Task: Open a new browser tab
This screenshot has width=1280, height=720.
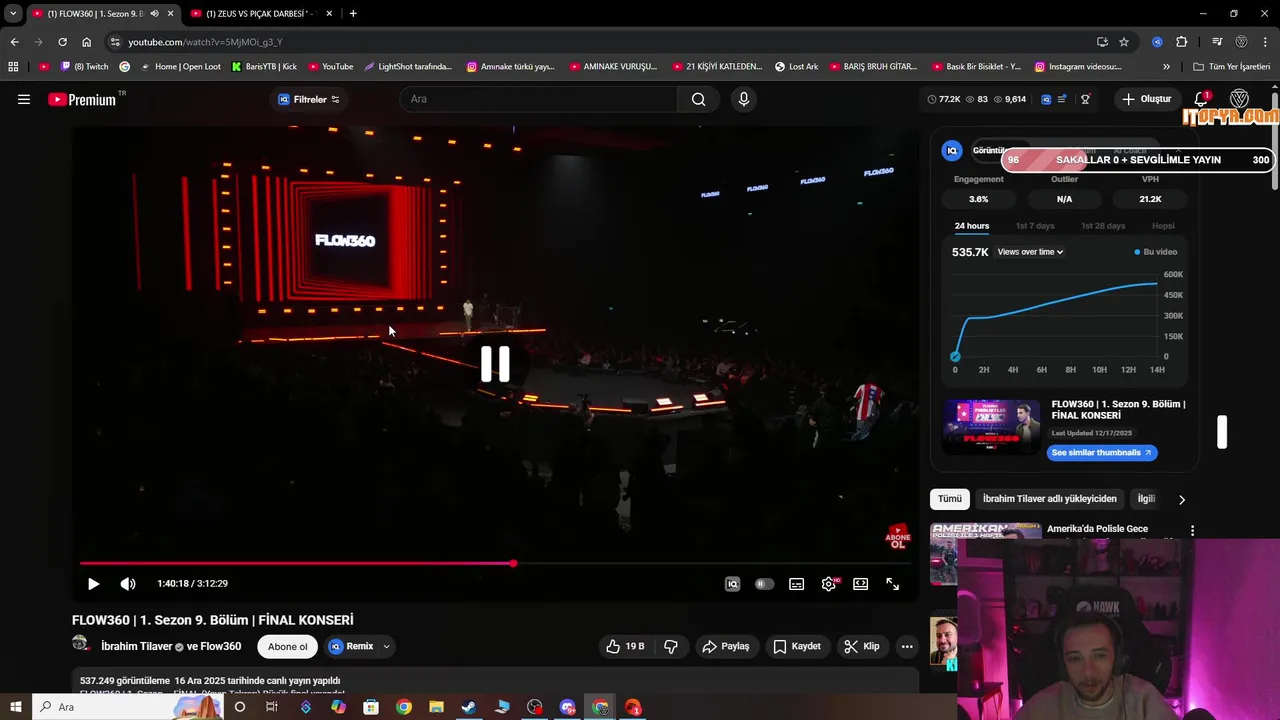Action: pyautogui.click(x=353, y=13)
